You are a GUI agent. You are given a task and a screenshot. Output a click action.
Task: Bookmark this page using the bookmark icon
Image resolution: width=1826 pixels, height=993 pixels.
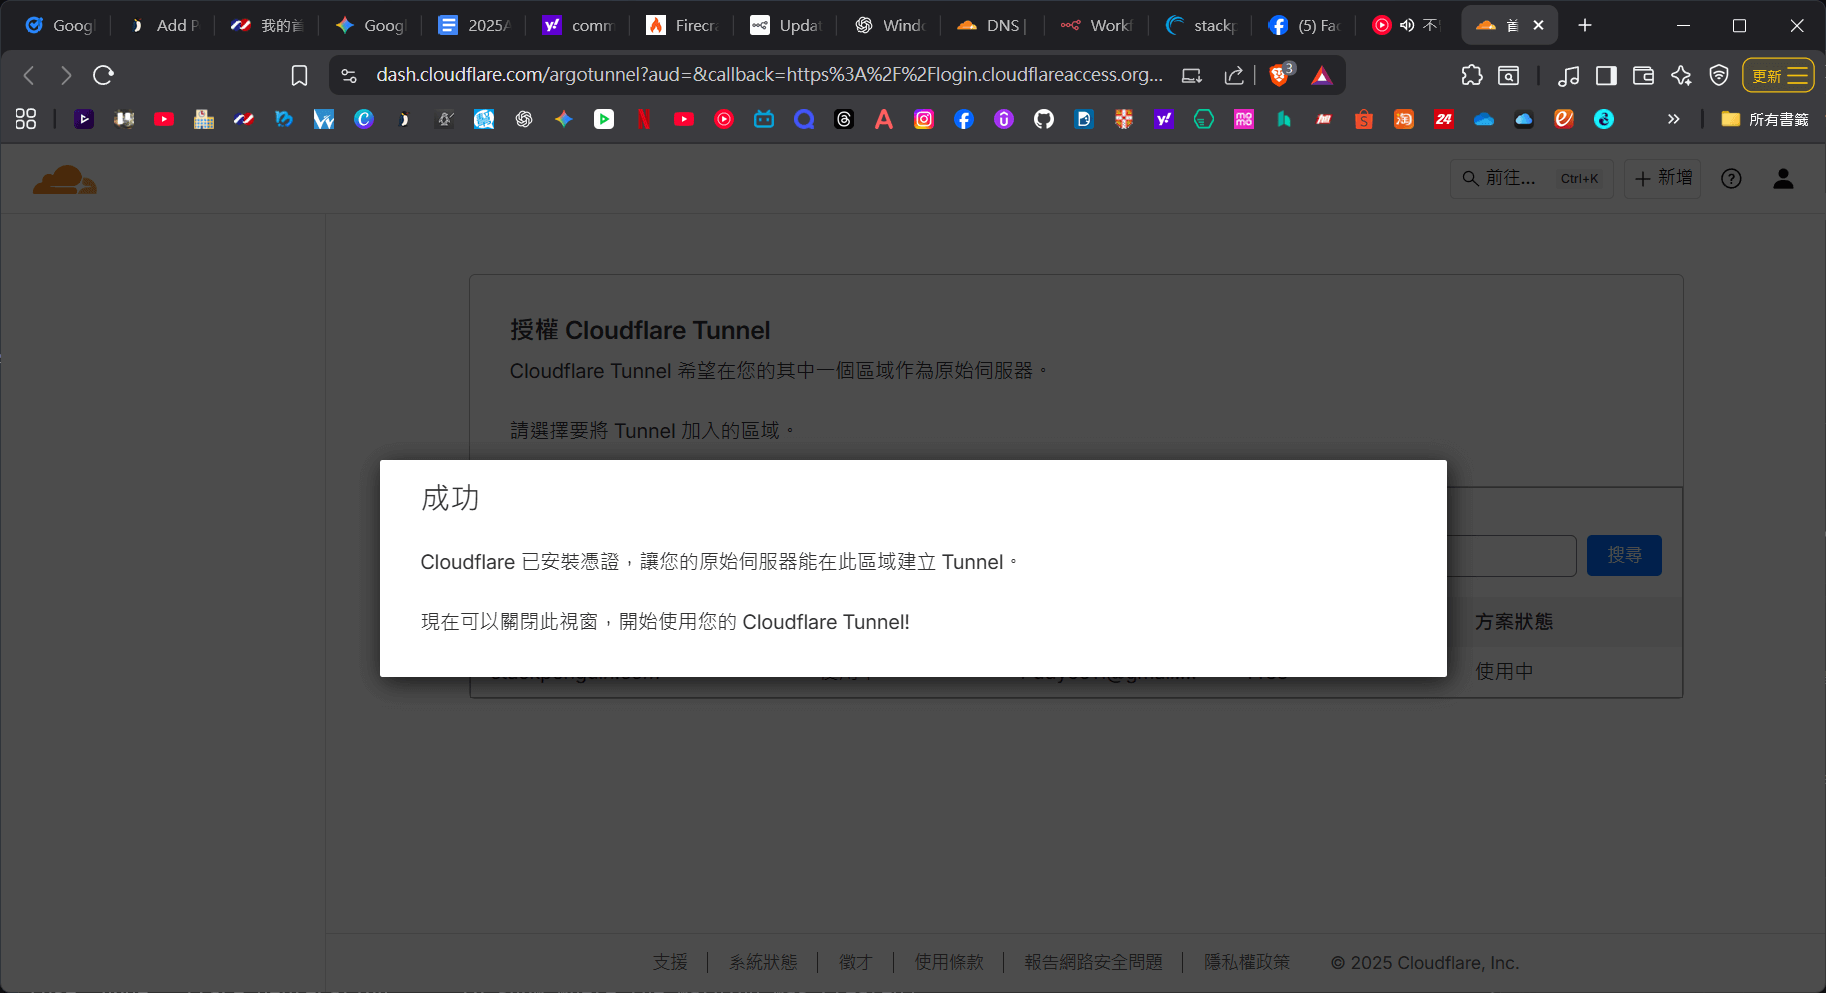299,76
